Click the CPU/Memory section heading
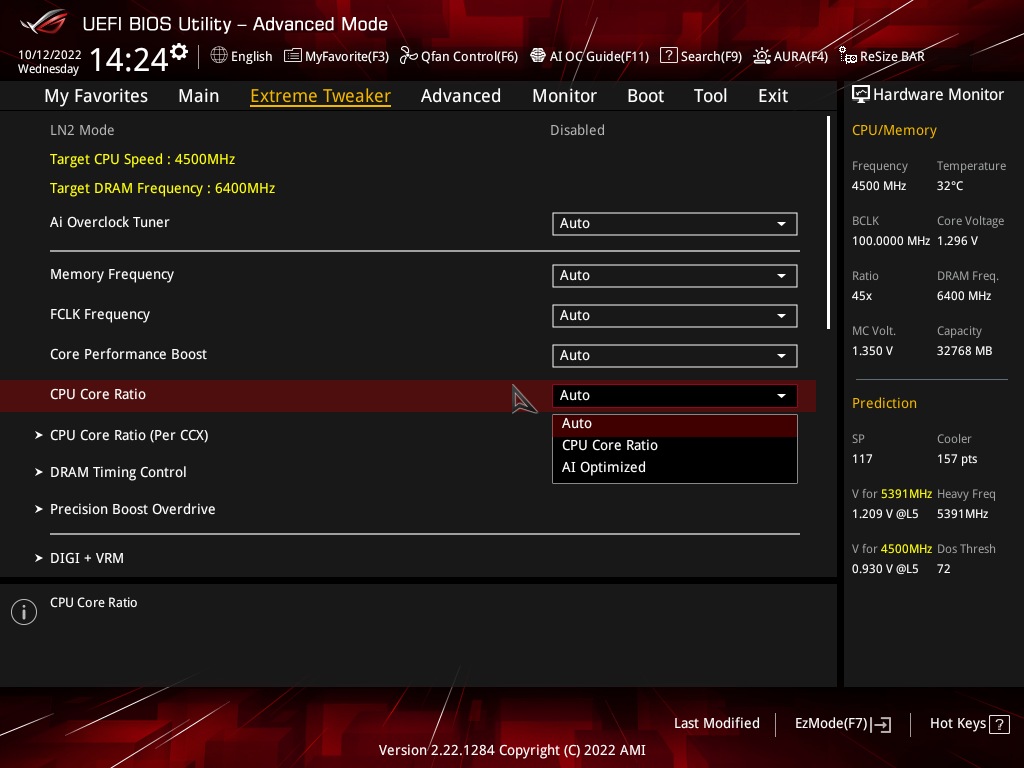This screenshot has width=1024, height=768. [894, 131]
